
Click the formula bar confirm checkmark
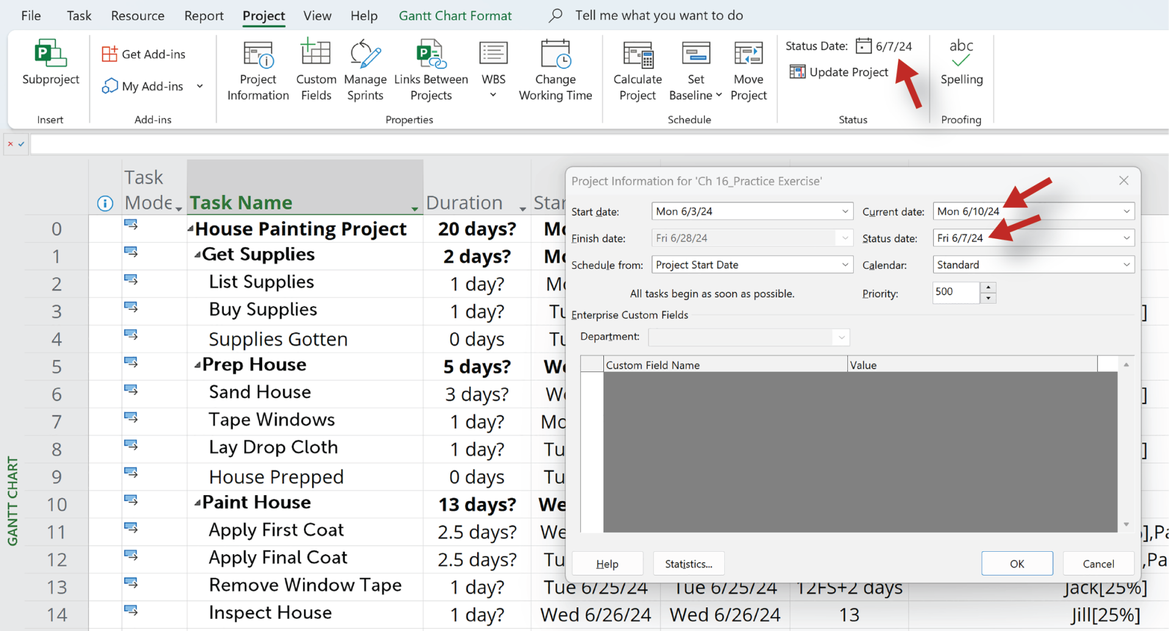[x=22, y=144]
